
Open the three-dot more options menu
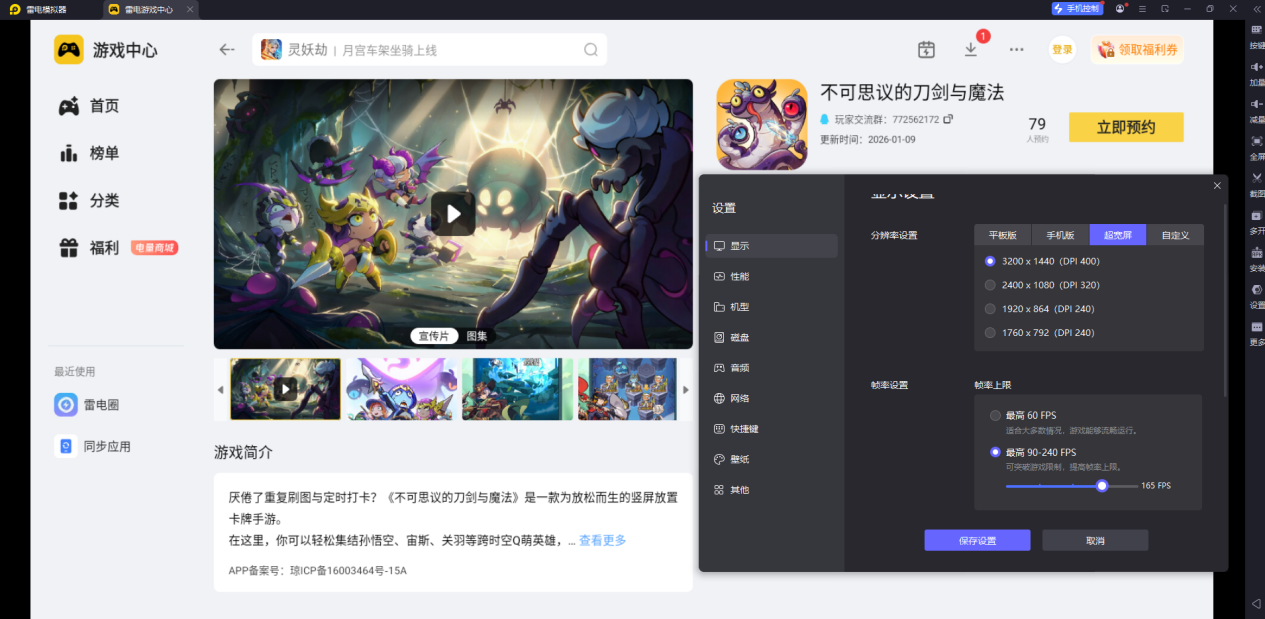pos(1016,49)
